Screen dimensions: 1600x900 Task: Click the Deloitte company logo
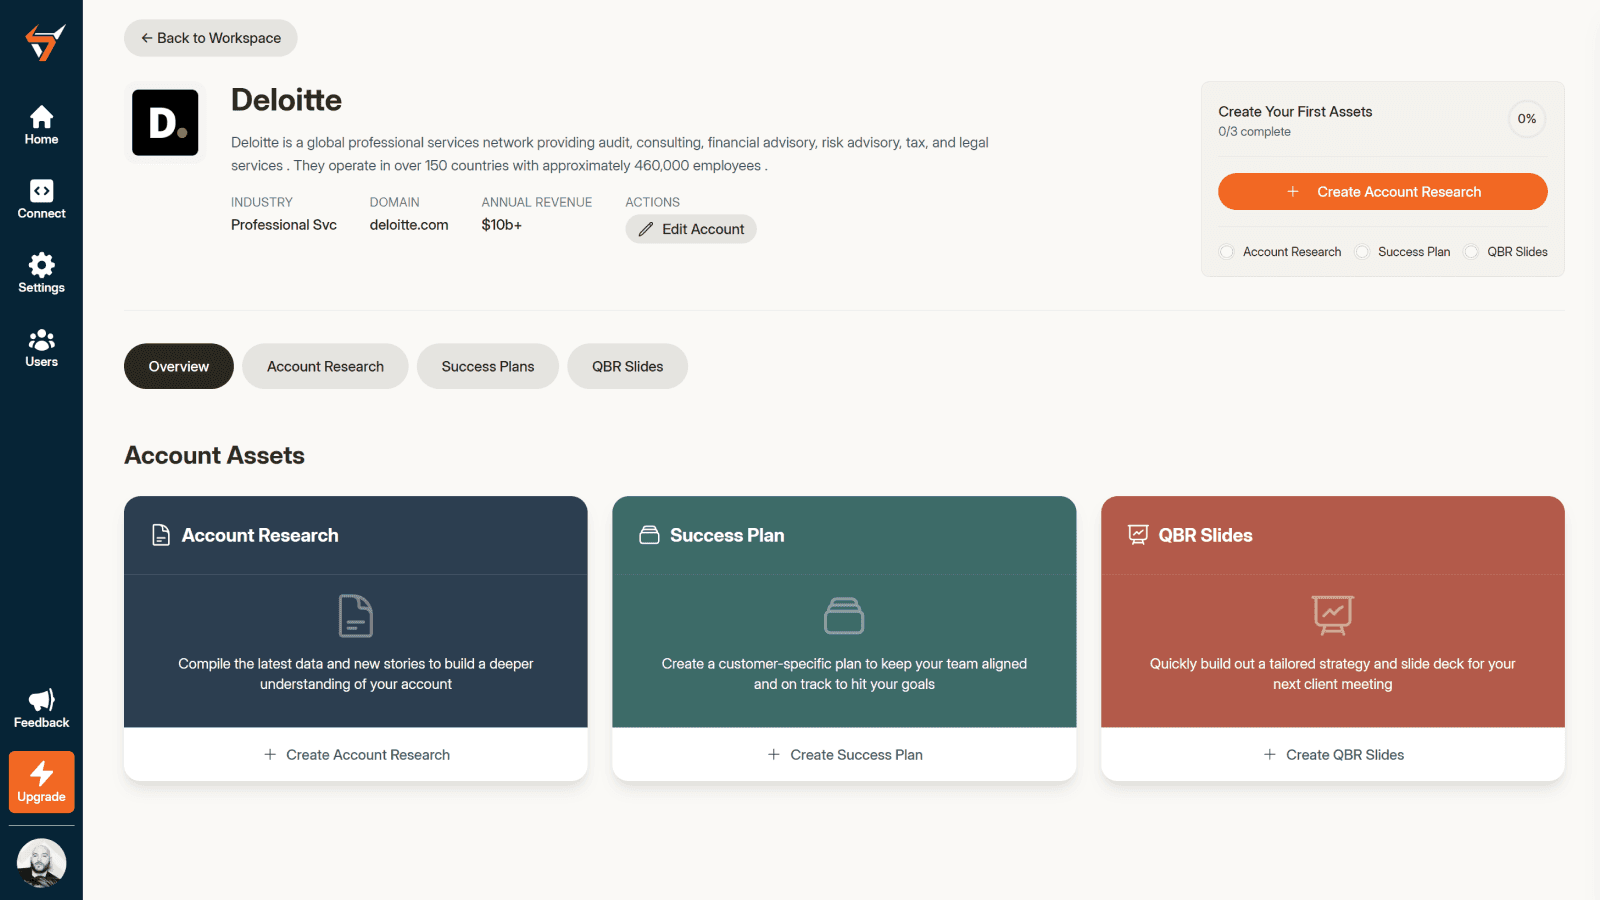165,122
